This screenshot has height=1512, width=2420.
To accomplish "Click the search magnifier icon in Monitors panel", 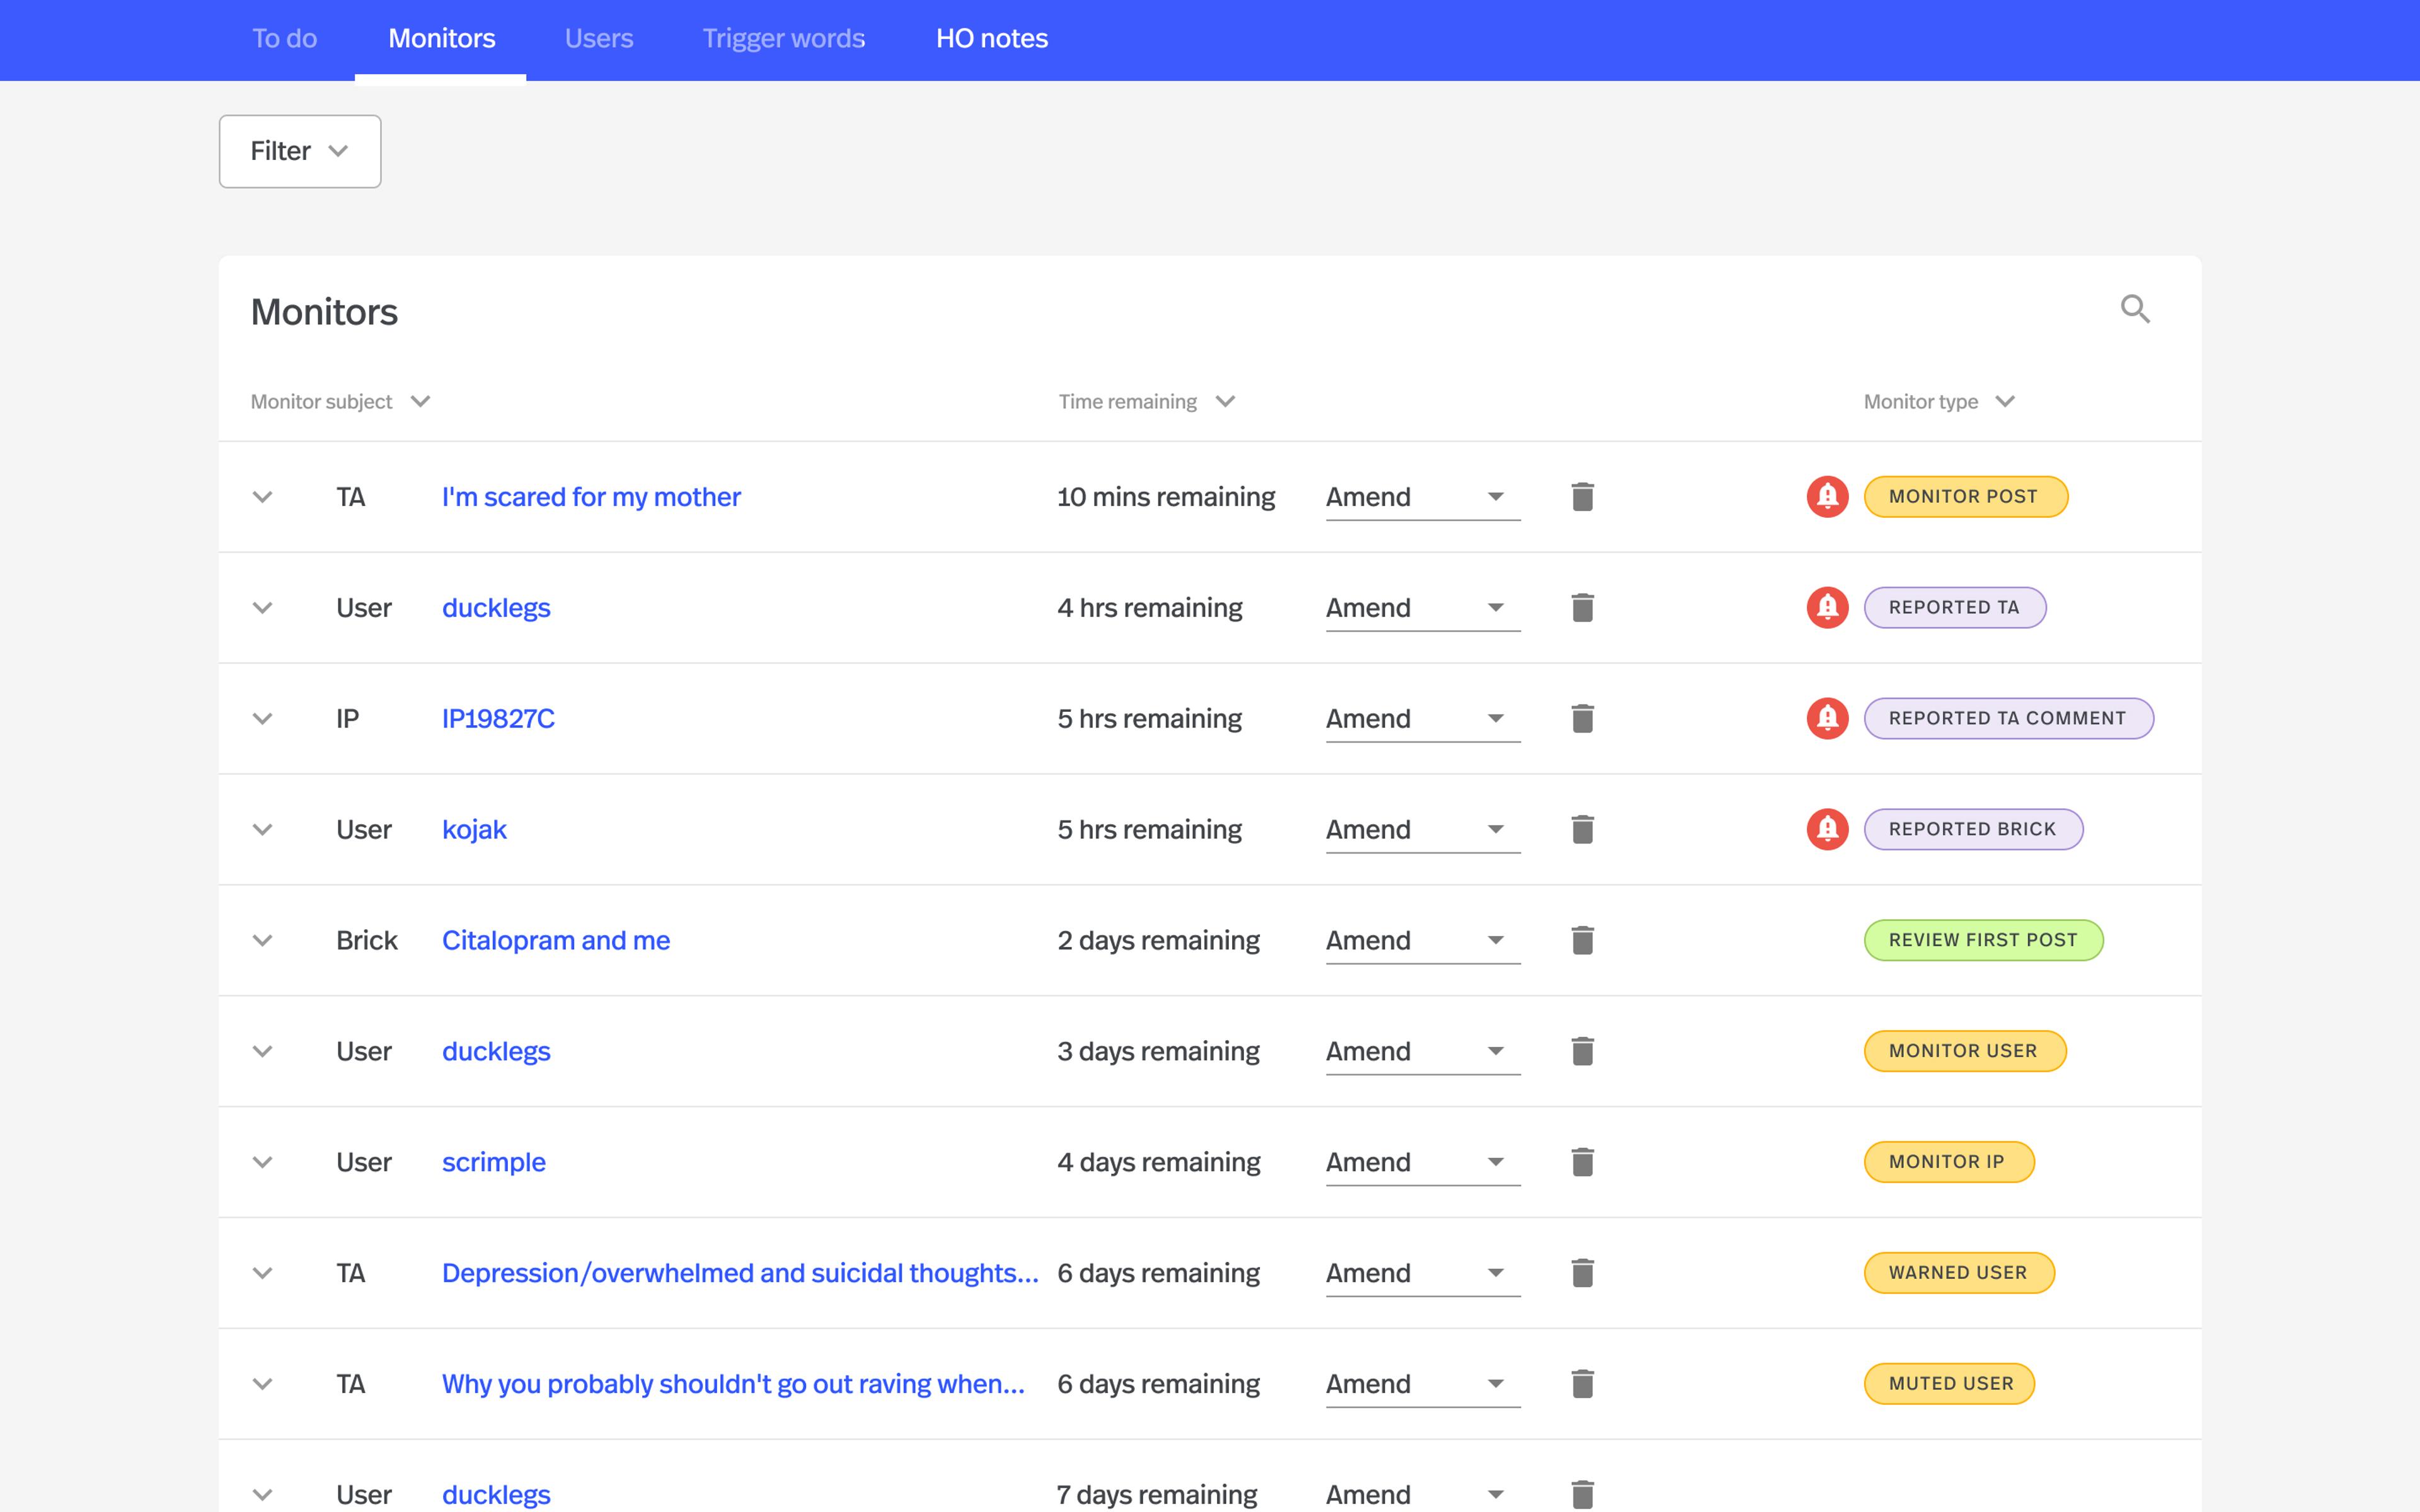I will [2135, 309].
